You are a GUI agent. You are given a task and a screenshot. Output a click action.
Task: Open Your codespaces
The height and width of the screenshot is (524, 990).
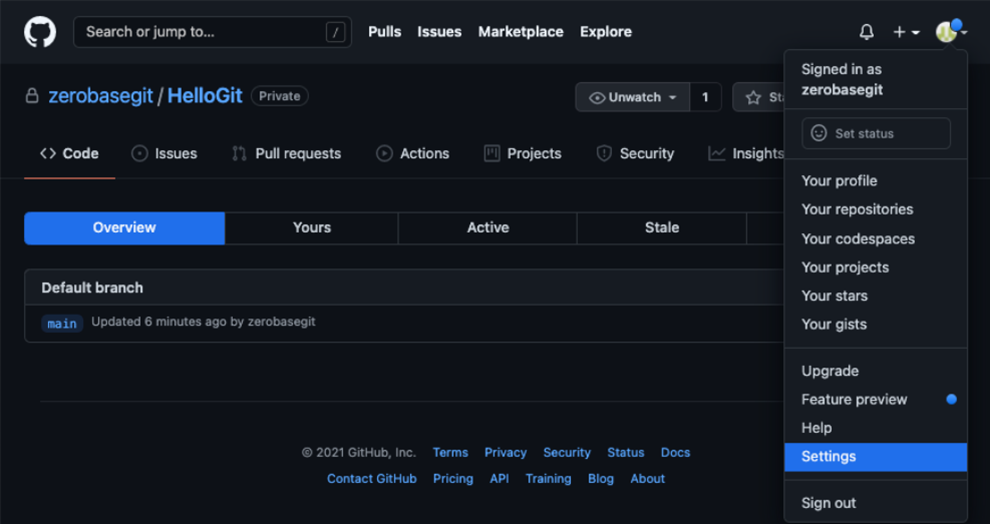[x=858, y=239]
